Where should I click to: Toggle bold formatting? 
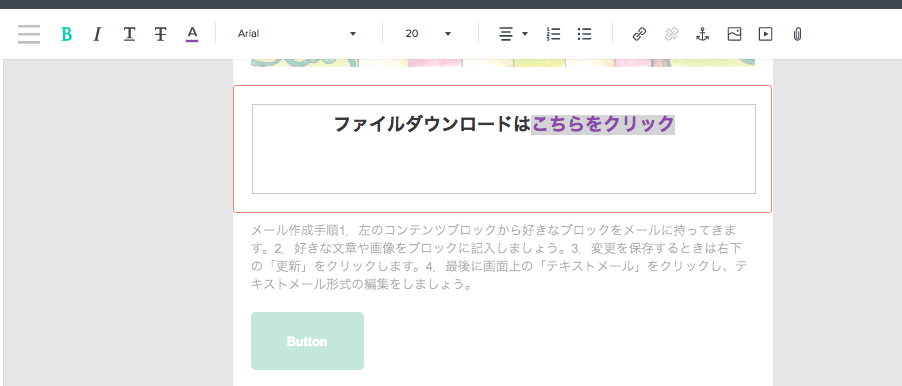[x=67, y=35]
